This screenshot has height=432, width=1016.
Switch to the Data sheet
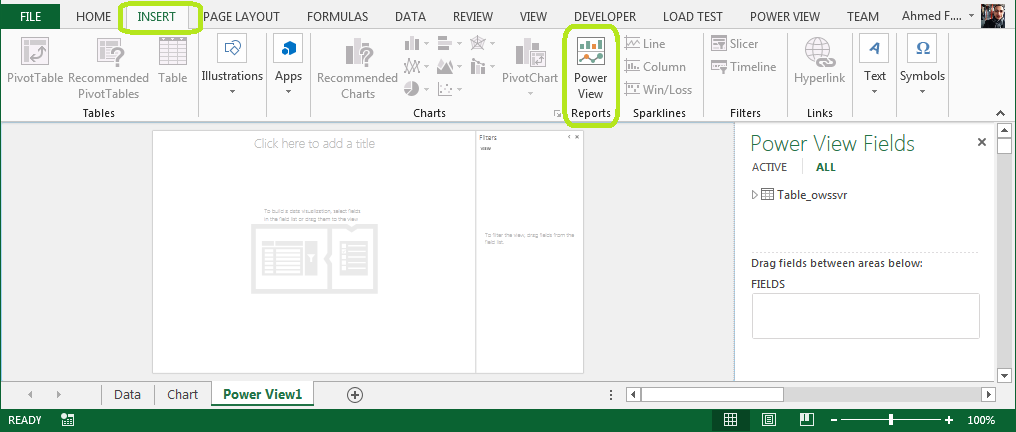point(128,394)
